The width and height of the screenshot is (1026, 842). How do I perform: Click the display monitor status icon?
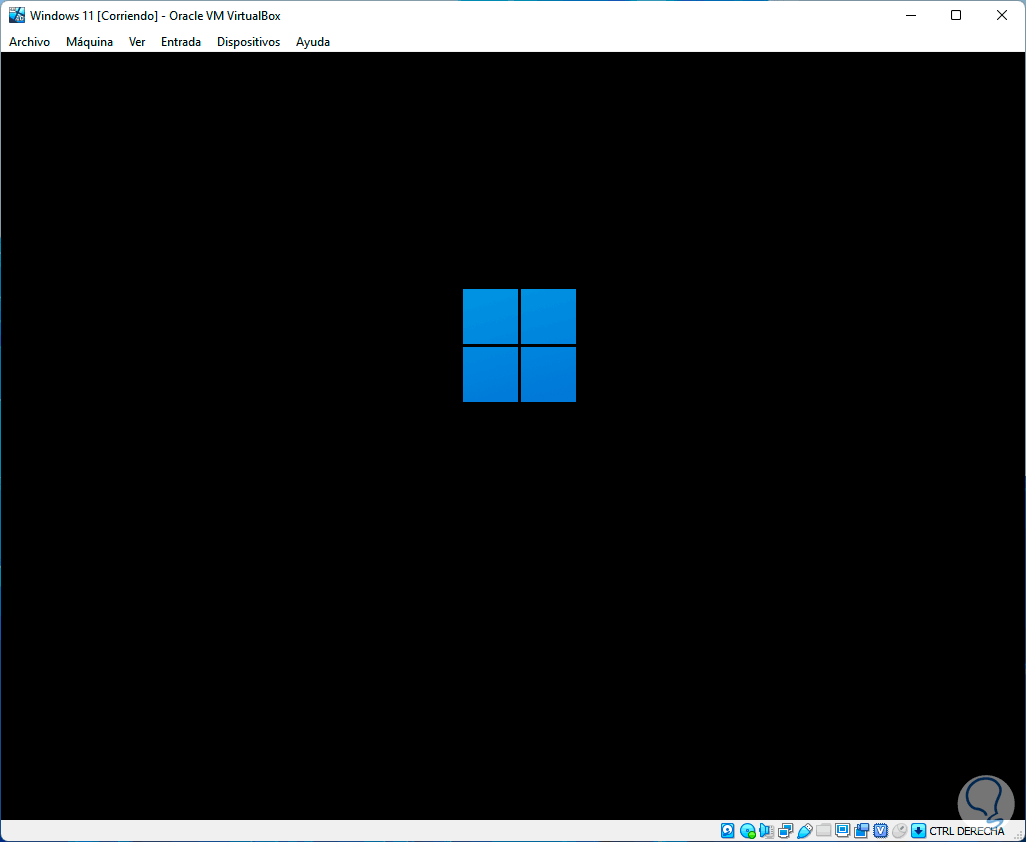(843, 831)
